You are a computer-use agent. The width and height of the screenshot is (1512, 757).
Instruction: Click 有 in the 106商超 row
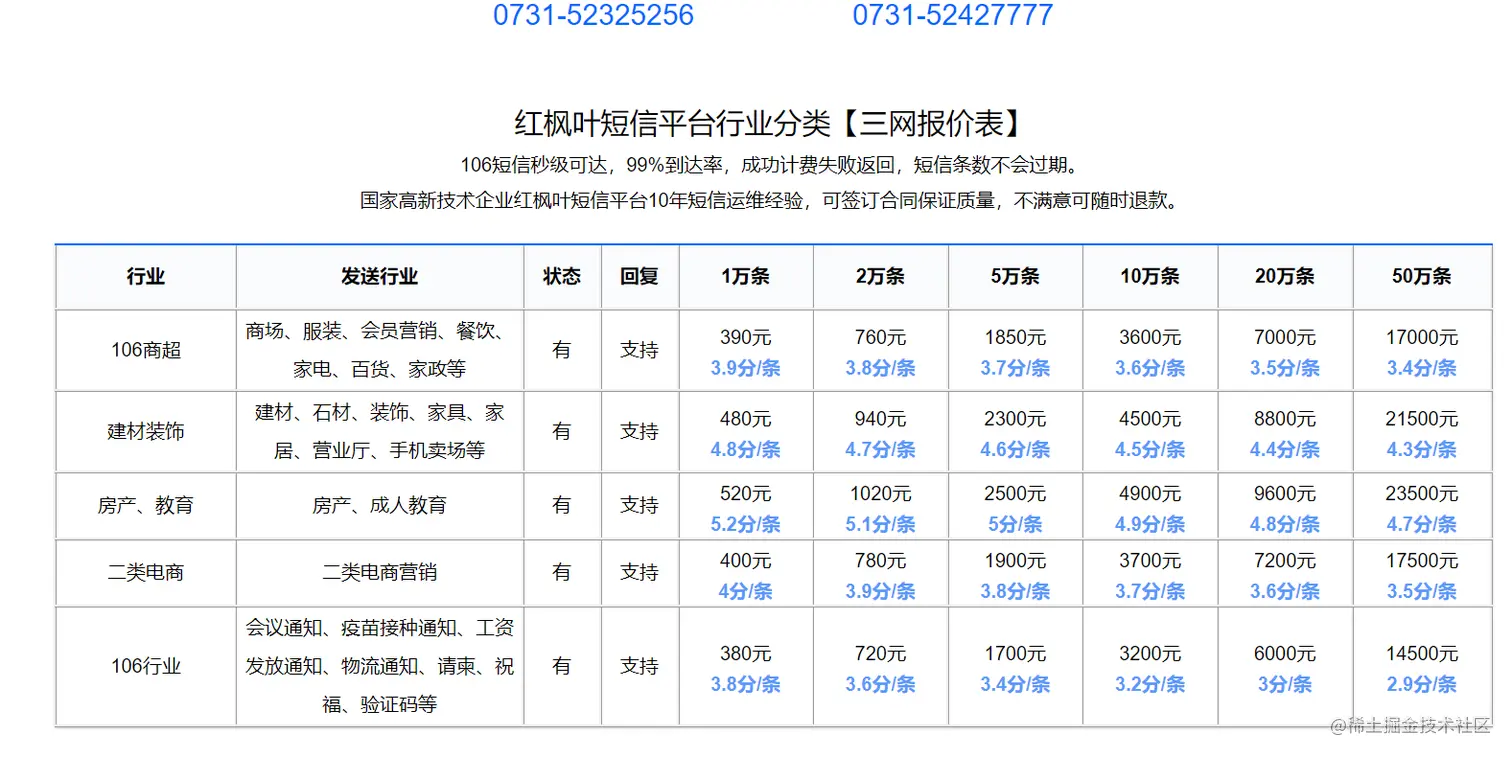(562, 350)
